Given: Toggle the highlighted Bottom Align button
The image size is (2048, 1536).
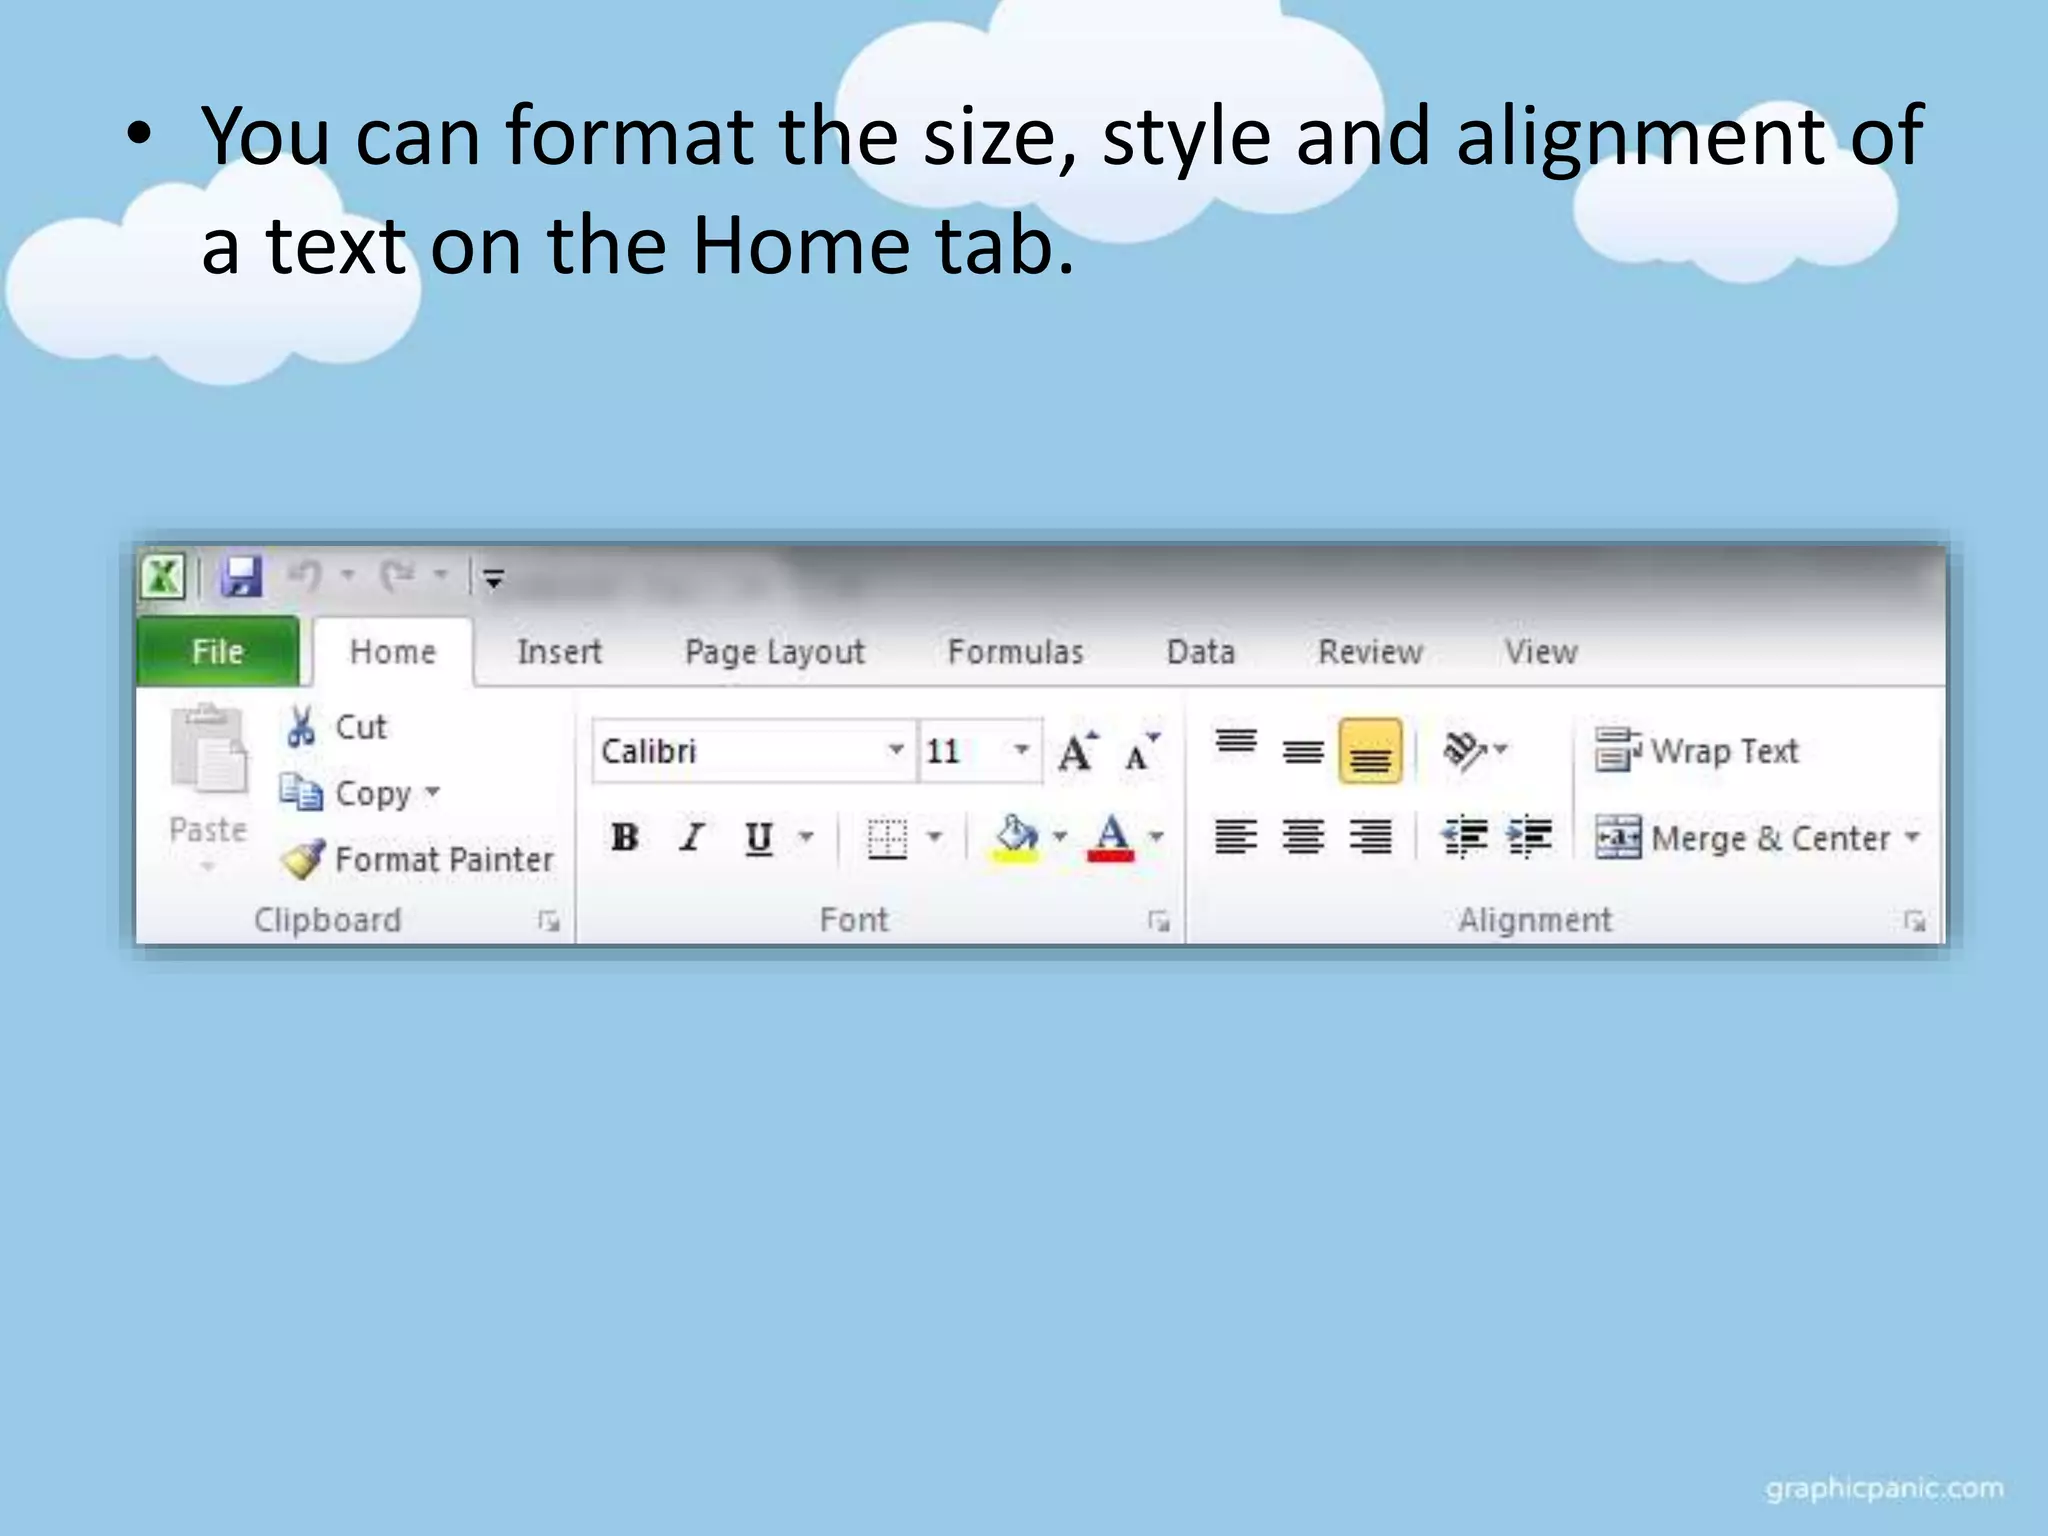Looking at the screenshot, I should pyautogui.click(x=1369, y=752).
